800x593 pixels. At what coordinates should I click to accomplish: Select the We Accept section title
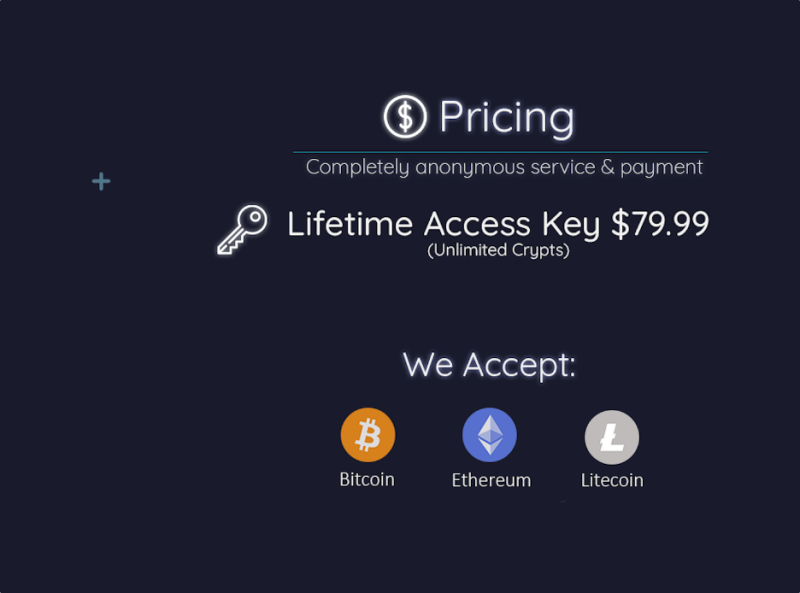pyautogui.click(x=489, y=366)
